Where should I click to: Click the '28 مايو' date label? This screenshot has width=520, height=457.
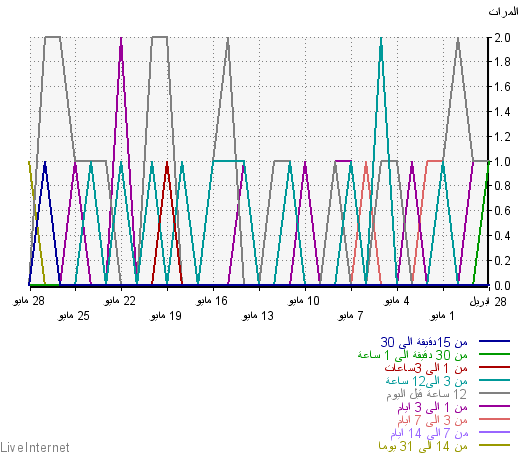point(29,301)
